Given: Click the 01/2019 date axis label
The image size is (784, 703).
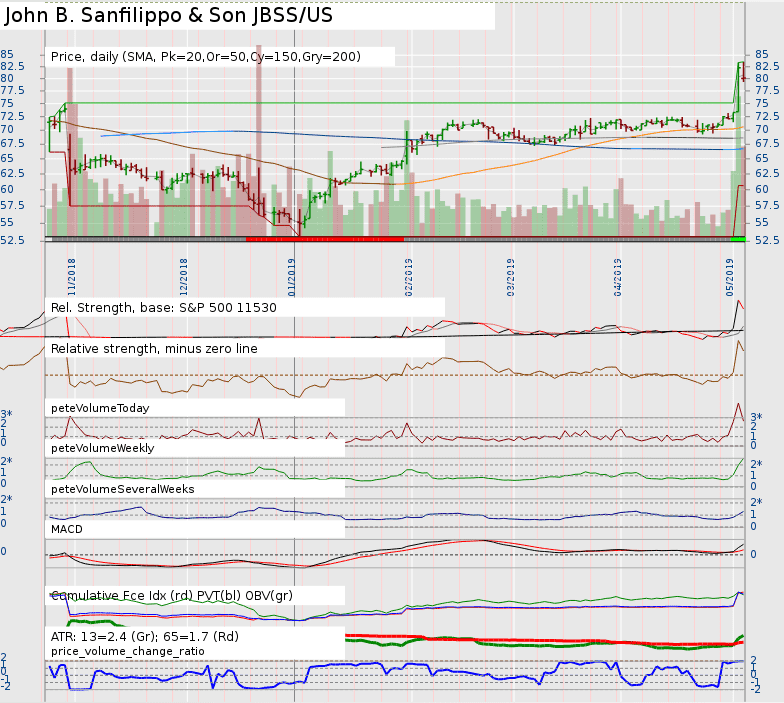Looking at the screenshot, I should pos(292,277).
